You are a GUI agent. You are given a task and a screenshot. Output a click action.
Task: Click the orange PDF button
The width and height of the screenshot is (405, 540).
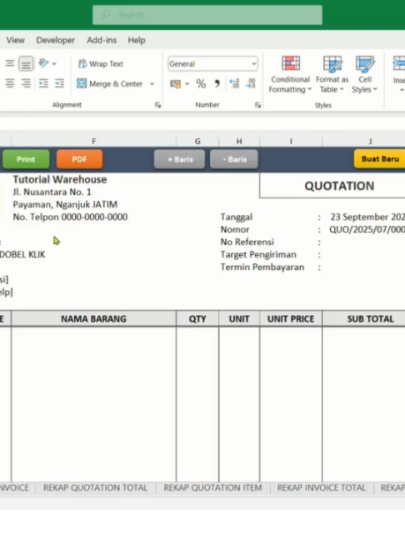point(80,159)
